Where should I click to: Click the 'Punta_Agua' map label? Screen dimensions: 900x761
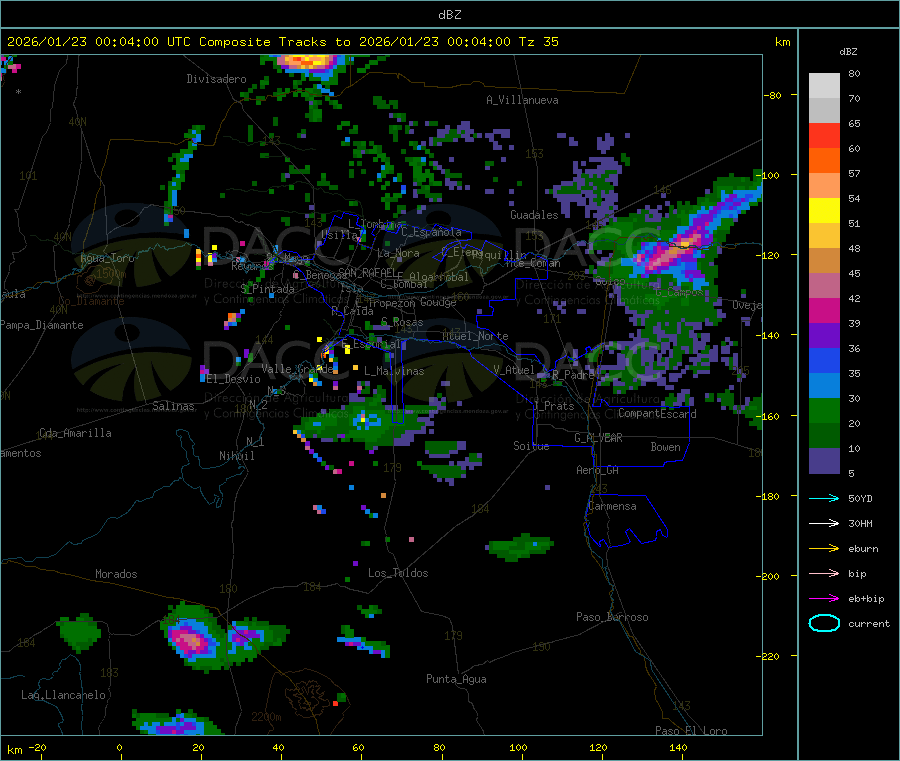click(456, 679)
